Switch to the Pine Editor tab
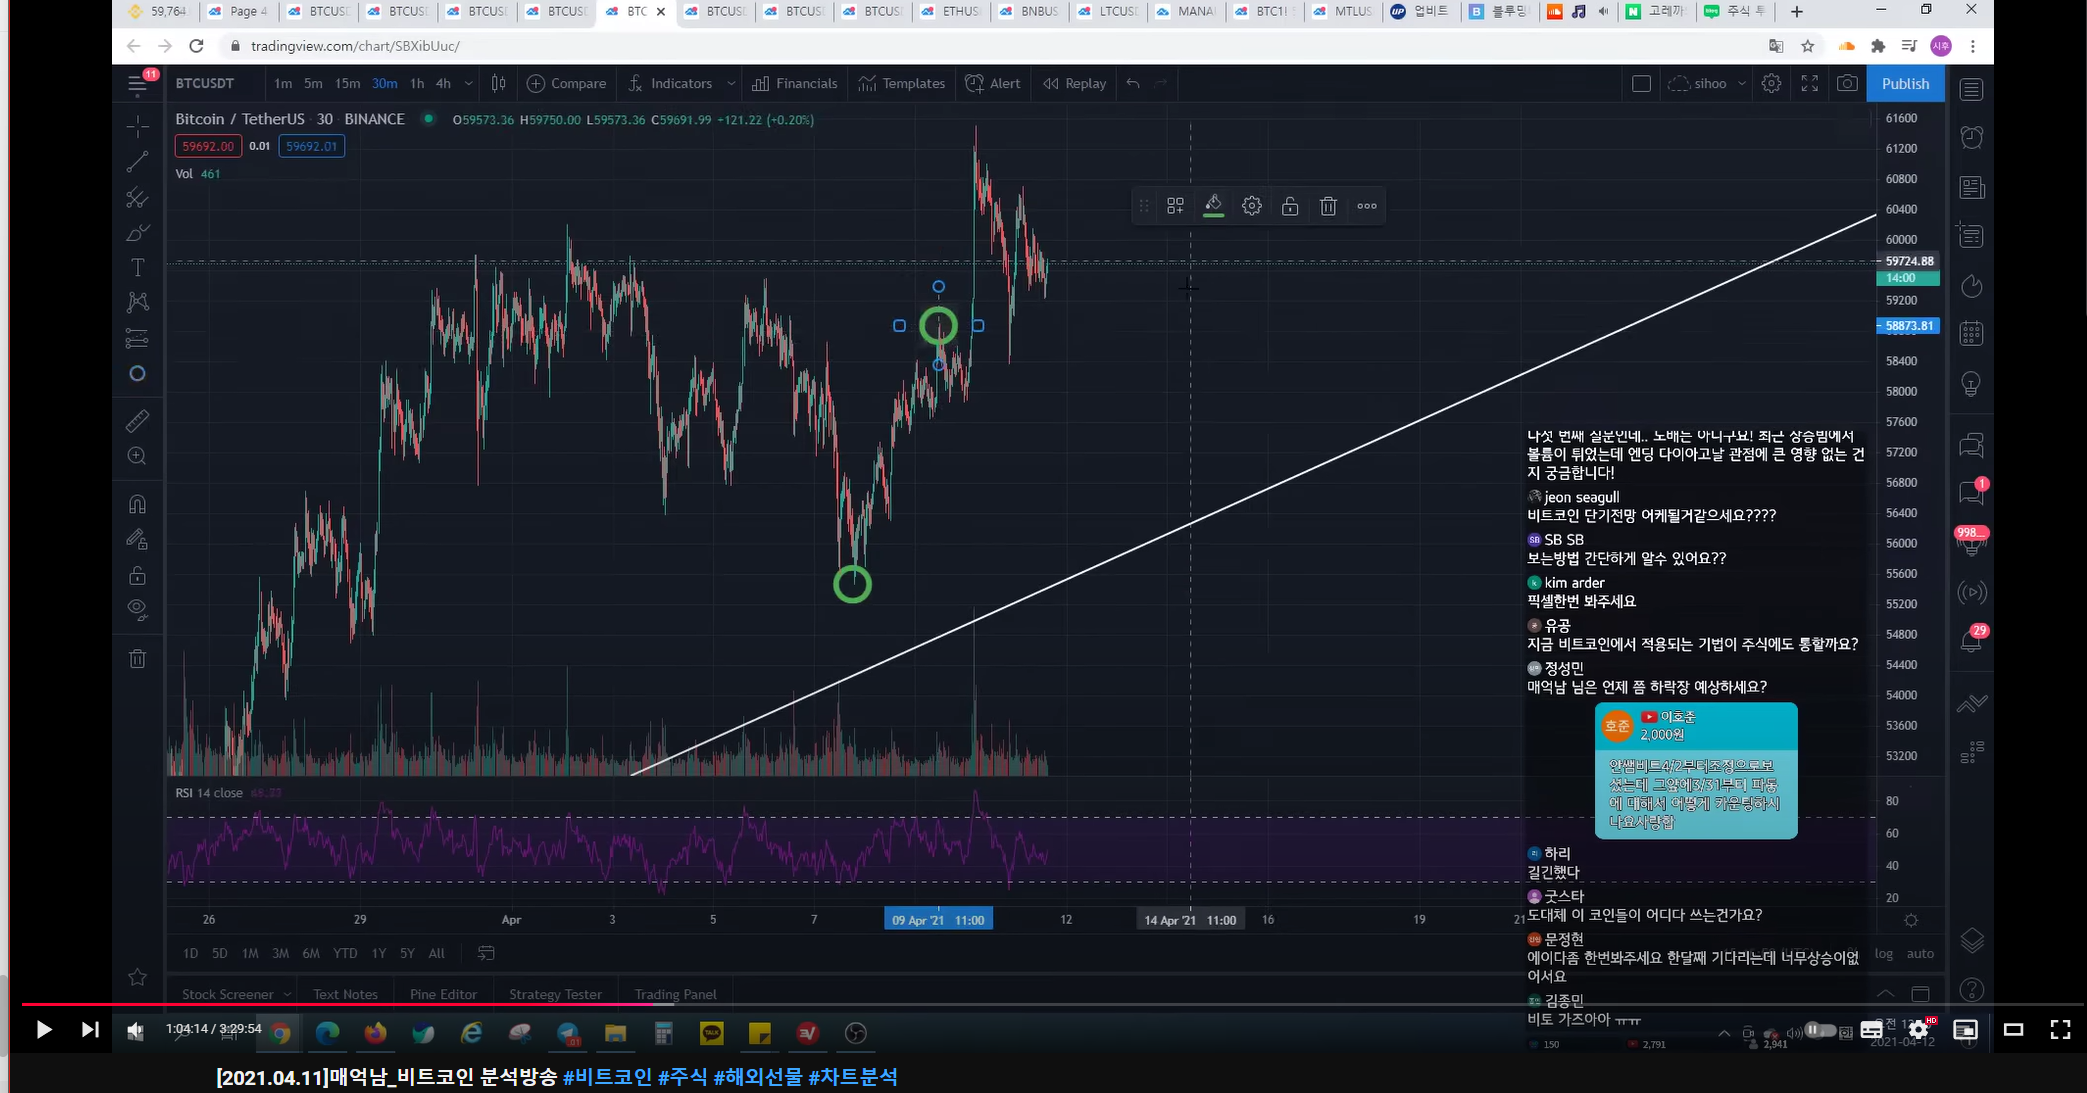This screenshot has width=2087, height=1093. pyautogui.click(x=443, y=994)
